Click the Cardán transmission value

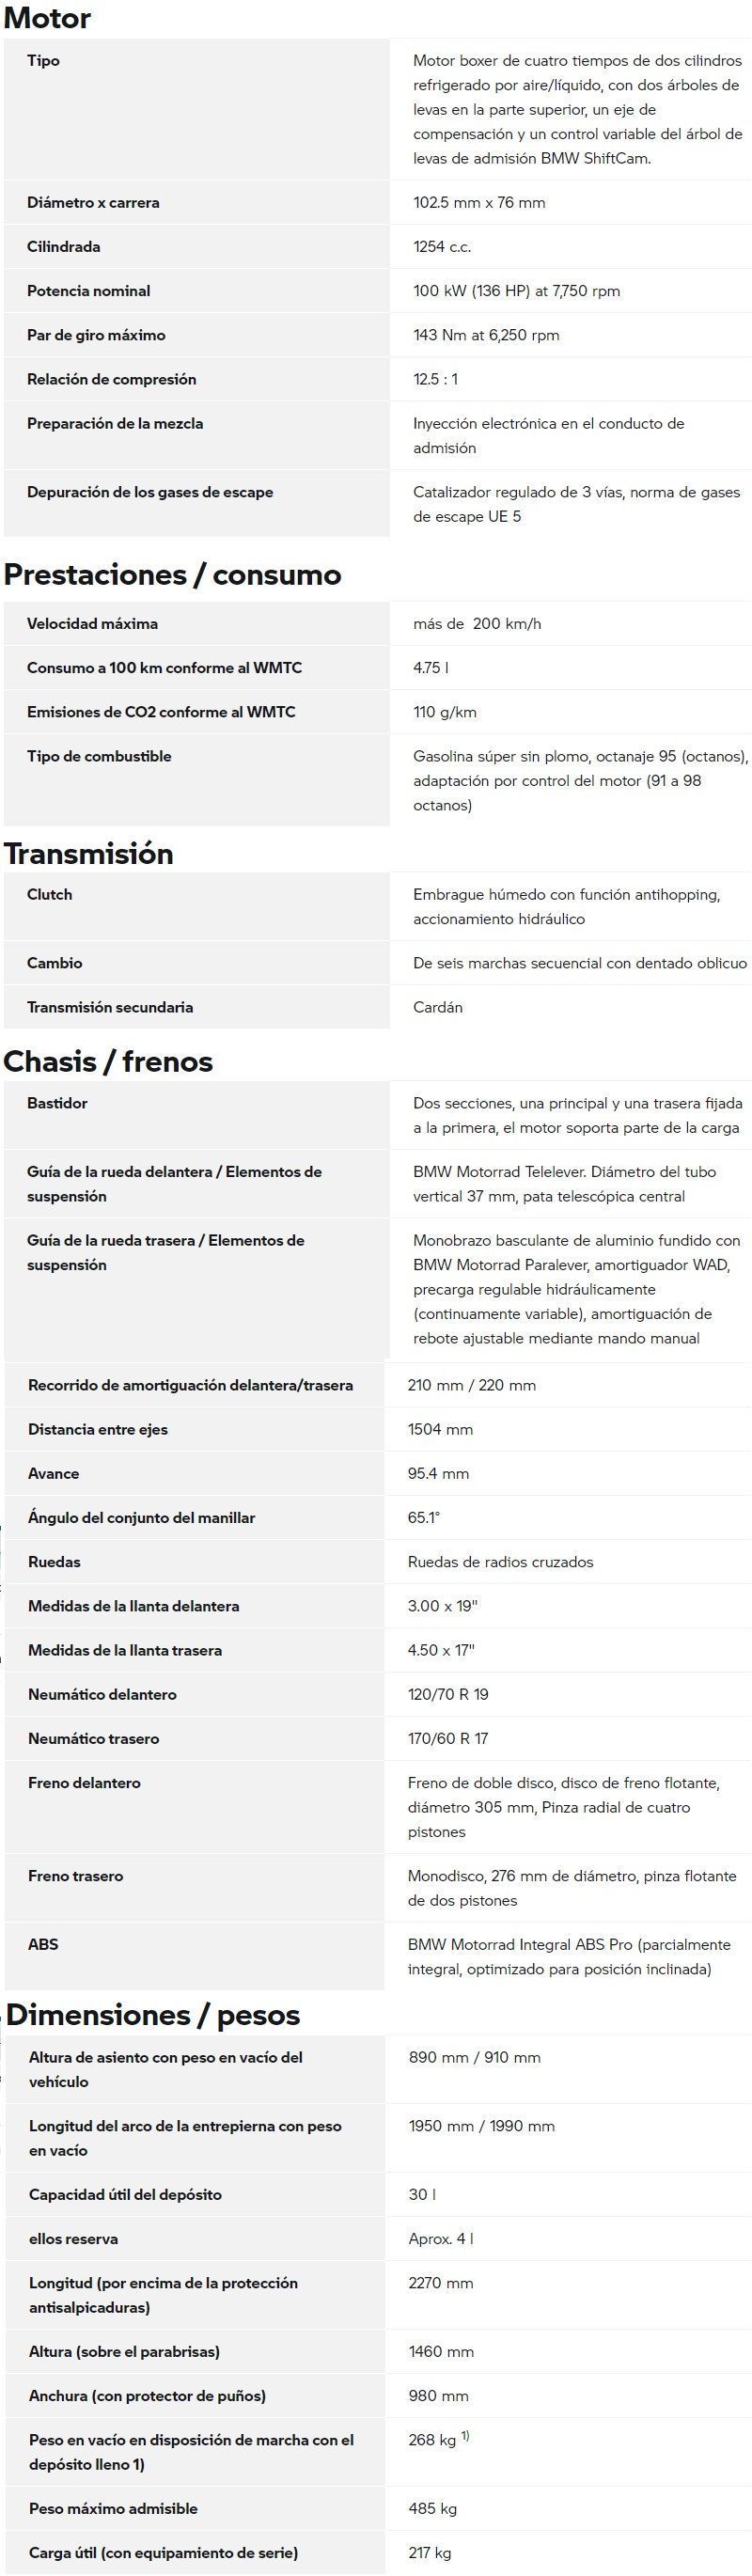[438, 1007]
